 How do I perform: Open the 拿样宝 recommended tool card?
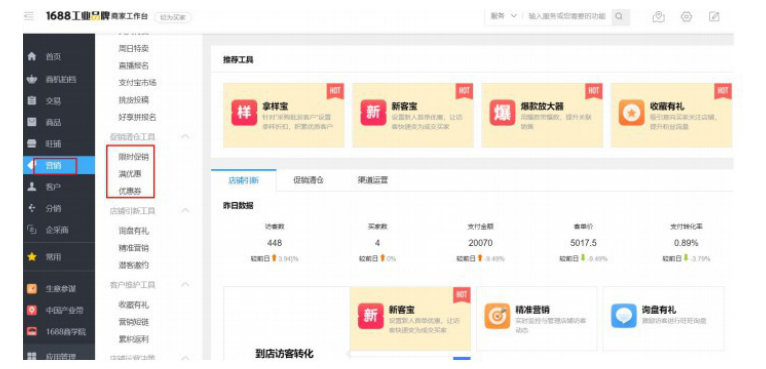coord(284,115)
